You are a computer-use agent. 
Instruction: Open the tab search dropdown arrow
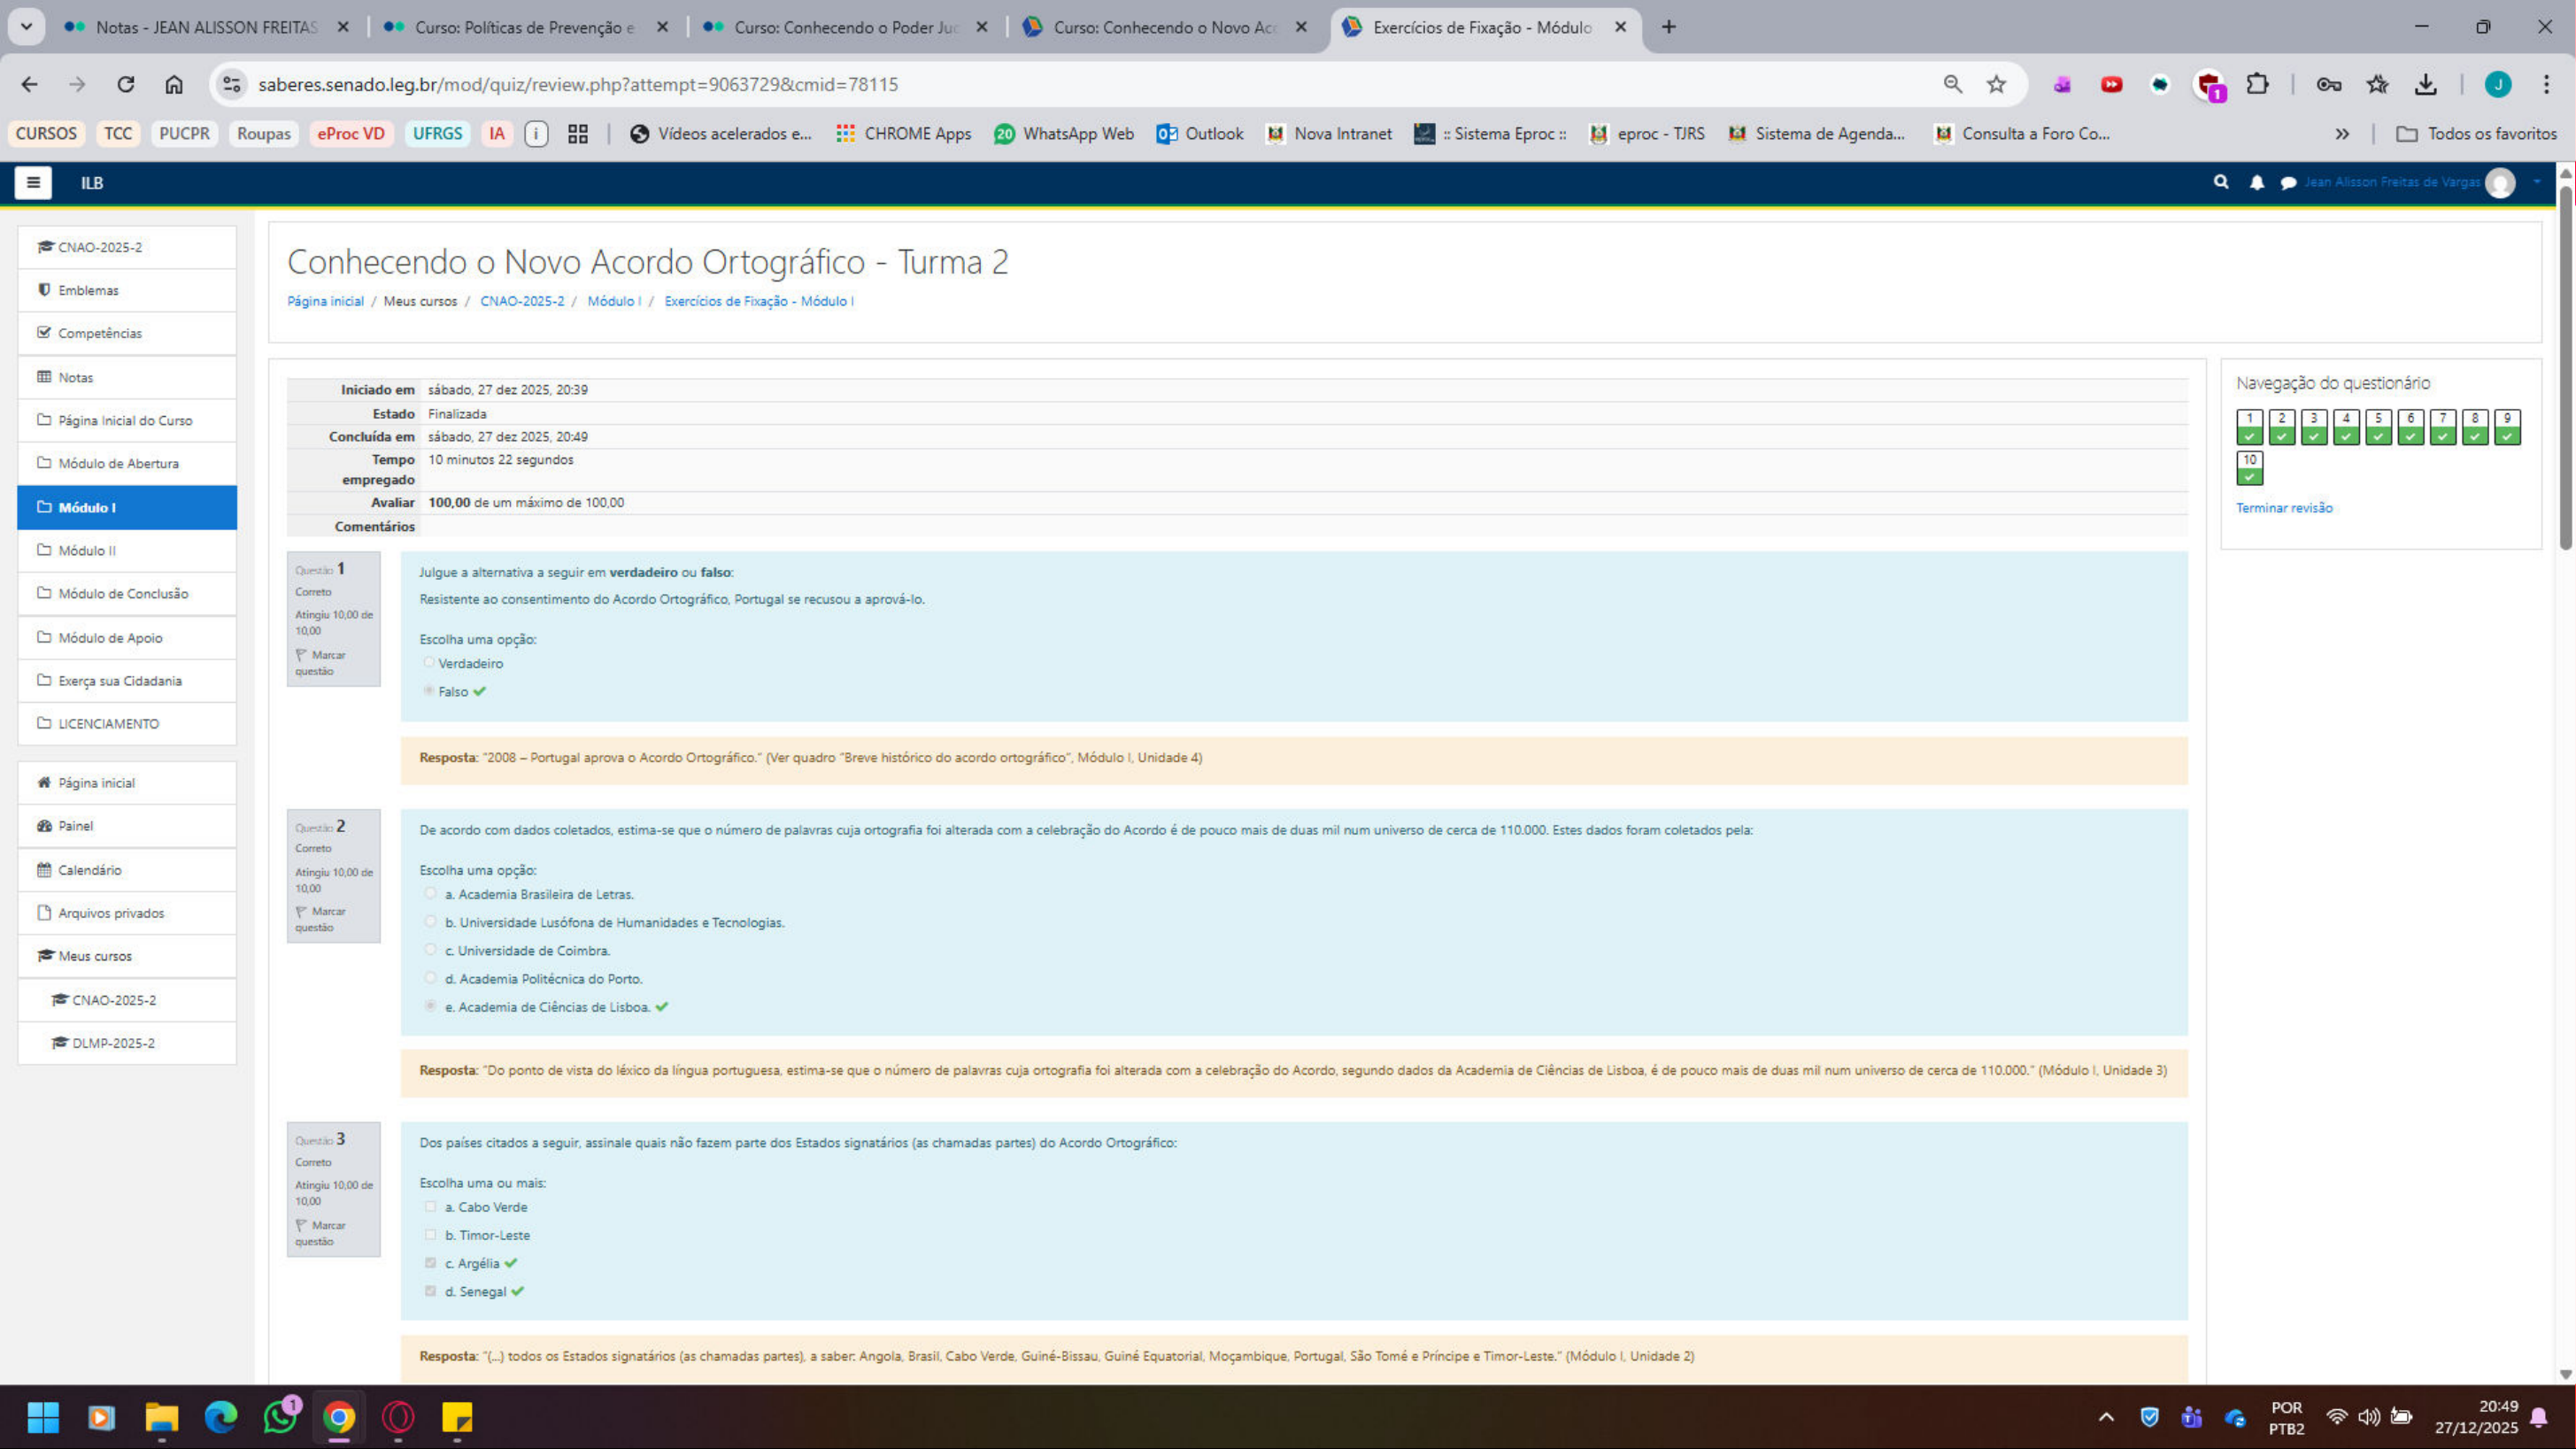click(26, 27)
